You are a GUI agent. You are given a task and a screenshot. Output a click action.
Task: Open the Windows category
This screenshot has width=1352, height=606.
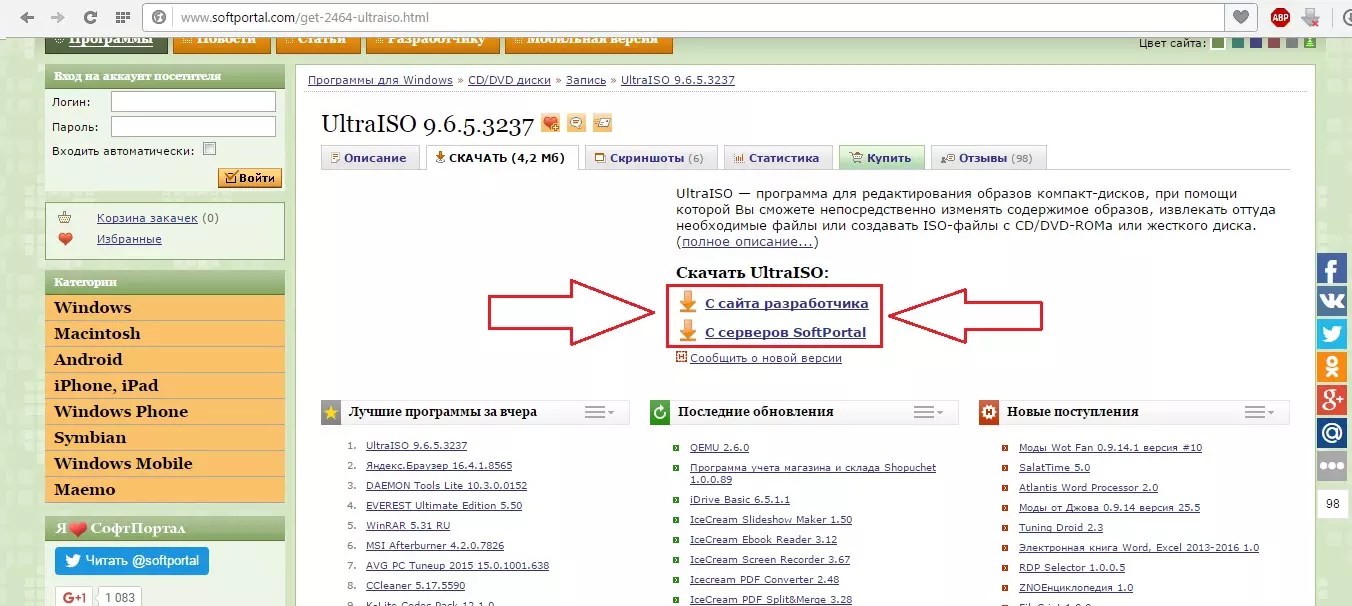click(x=165, y=307)
